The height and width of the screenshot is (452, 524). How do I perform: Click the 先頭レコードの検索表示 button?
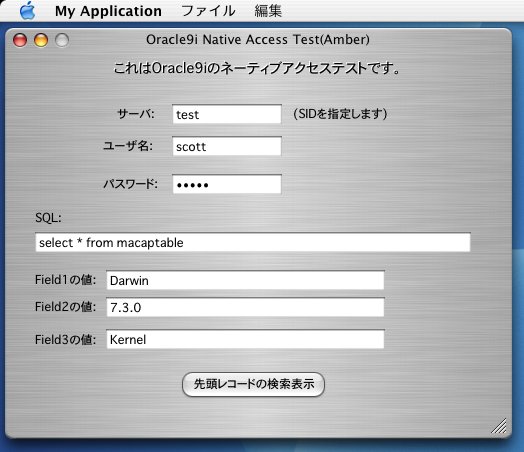(253, 385)
